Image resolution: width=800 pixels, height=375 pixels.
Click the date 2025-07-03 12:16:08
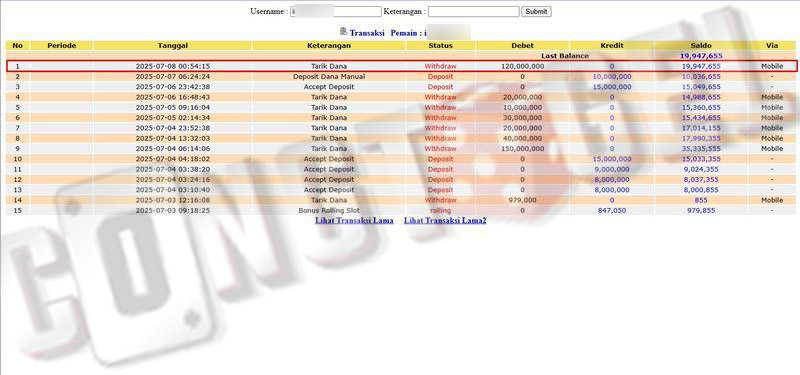173,200
